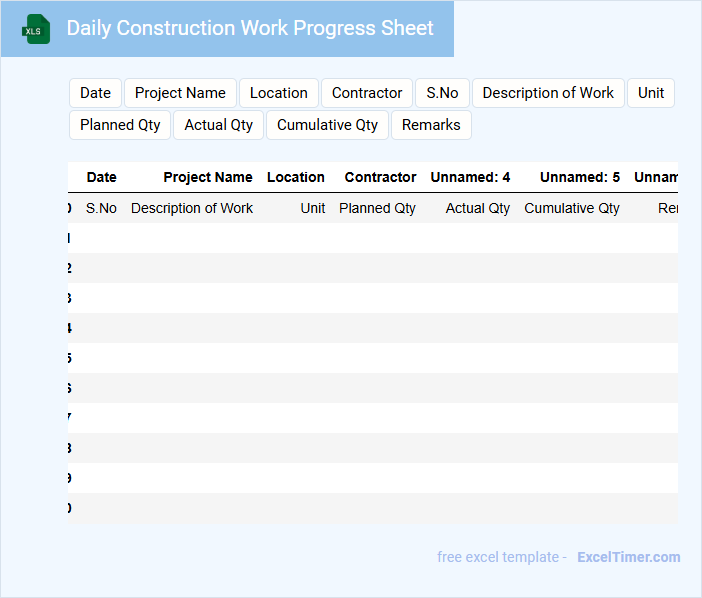Click the Unnamed: 4 column header
702x598 pixels.
[x=470, y=177]
